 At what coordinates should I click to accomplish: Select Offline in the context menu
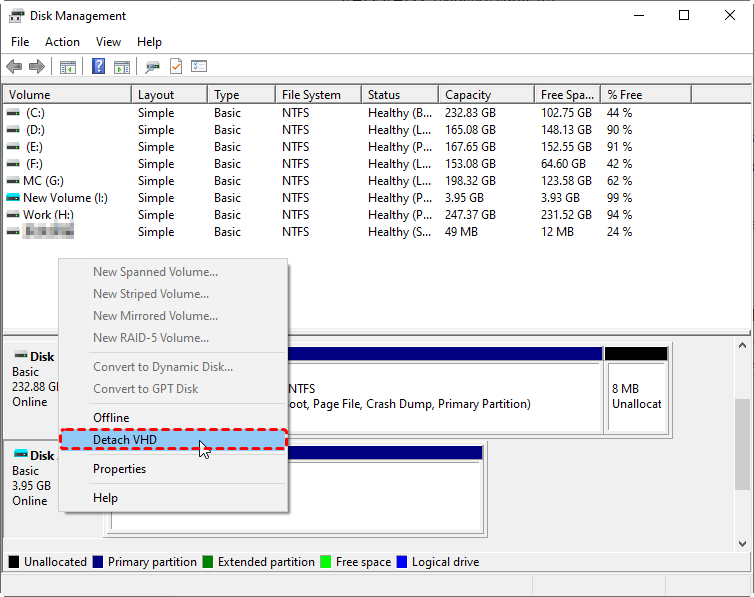point(111,418)
